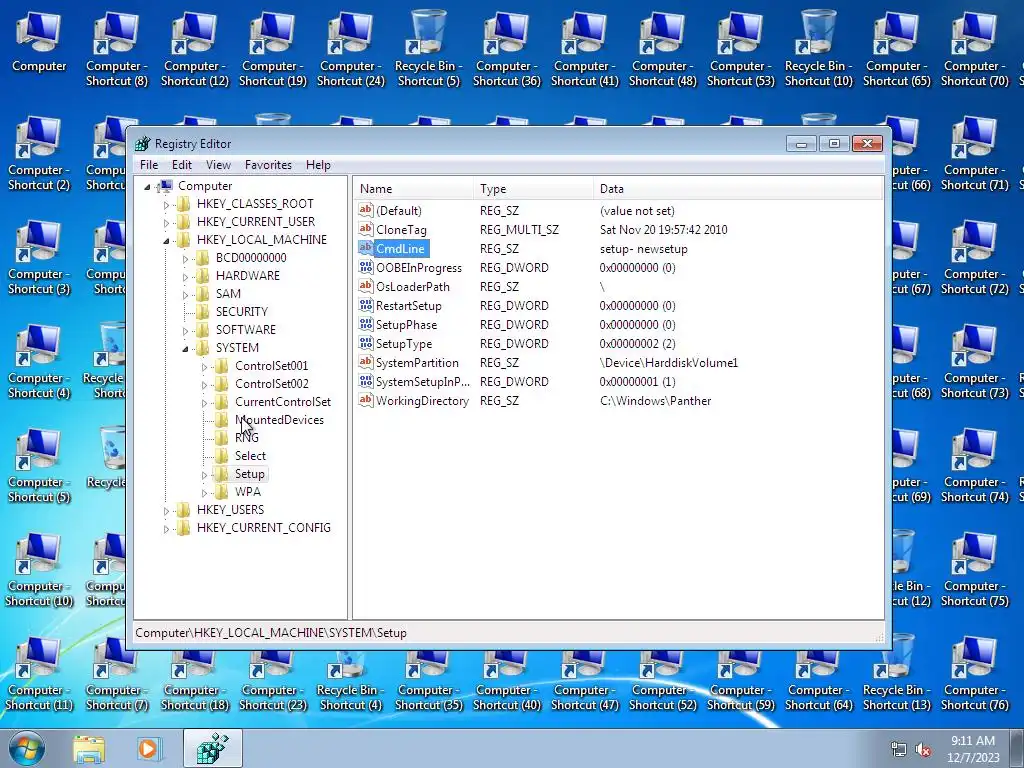Select the SOFTWARE key in tree

point(246,330)
